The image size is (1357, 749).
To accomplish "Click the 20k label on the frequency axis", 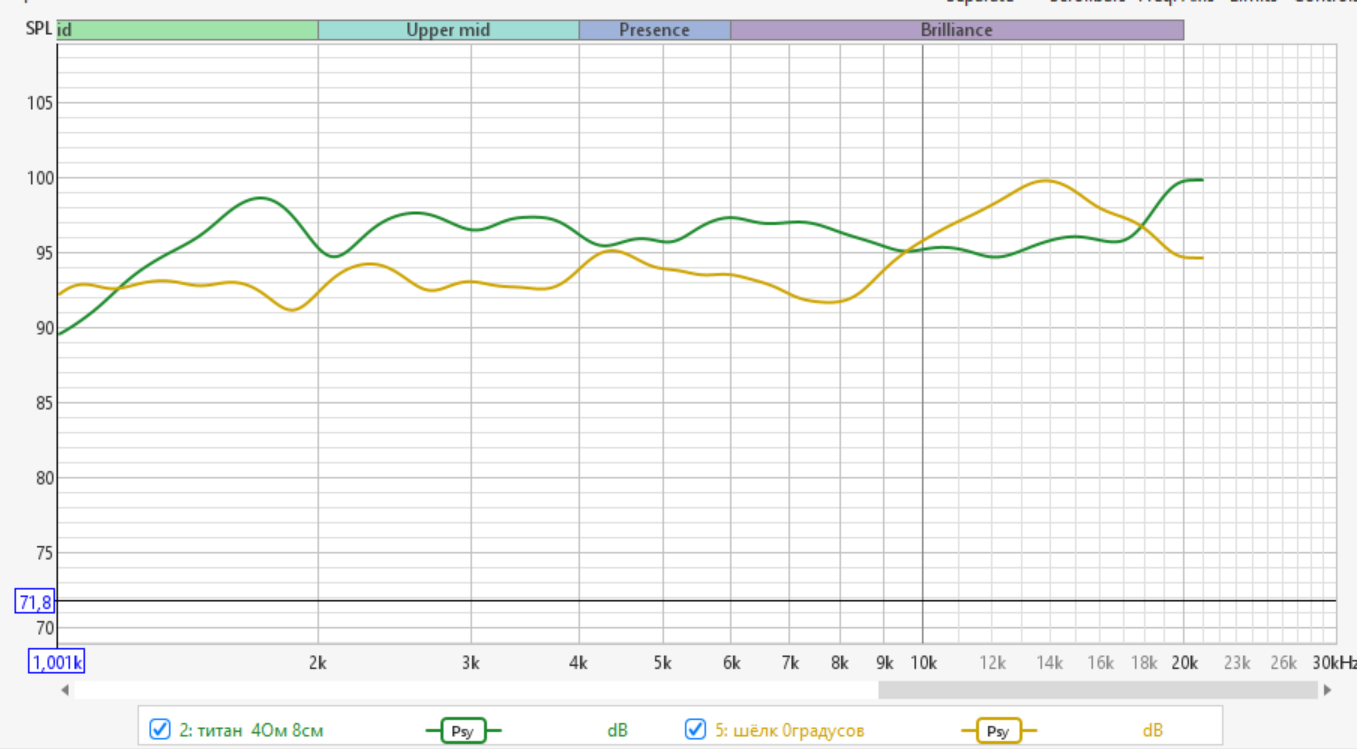I will click(1184, 662).
